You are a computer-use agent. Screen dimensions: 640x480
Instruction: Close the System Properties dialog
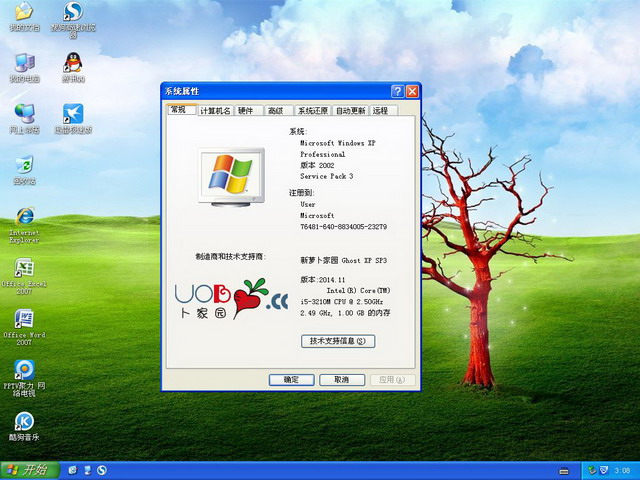pyautogui.click(x=412, y=91)
